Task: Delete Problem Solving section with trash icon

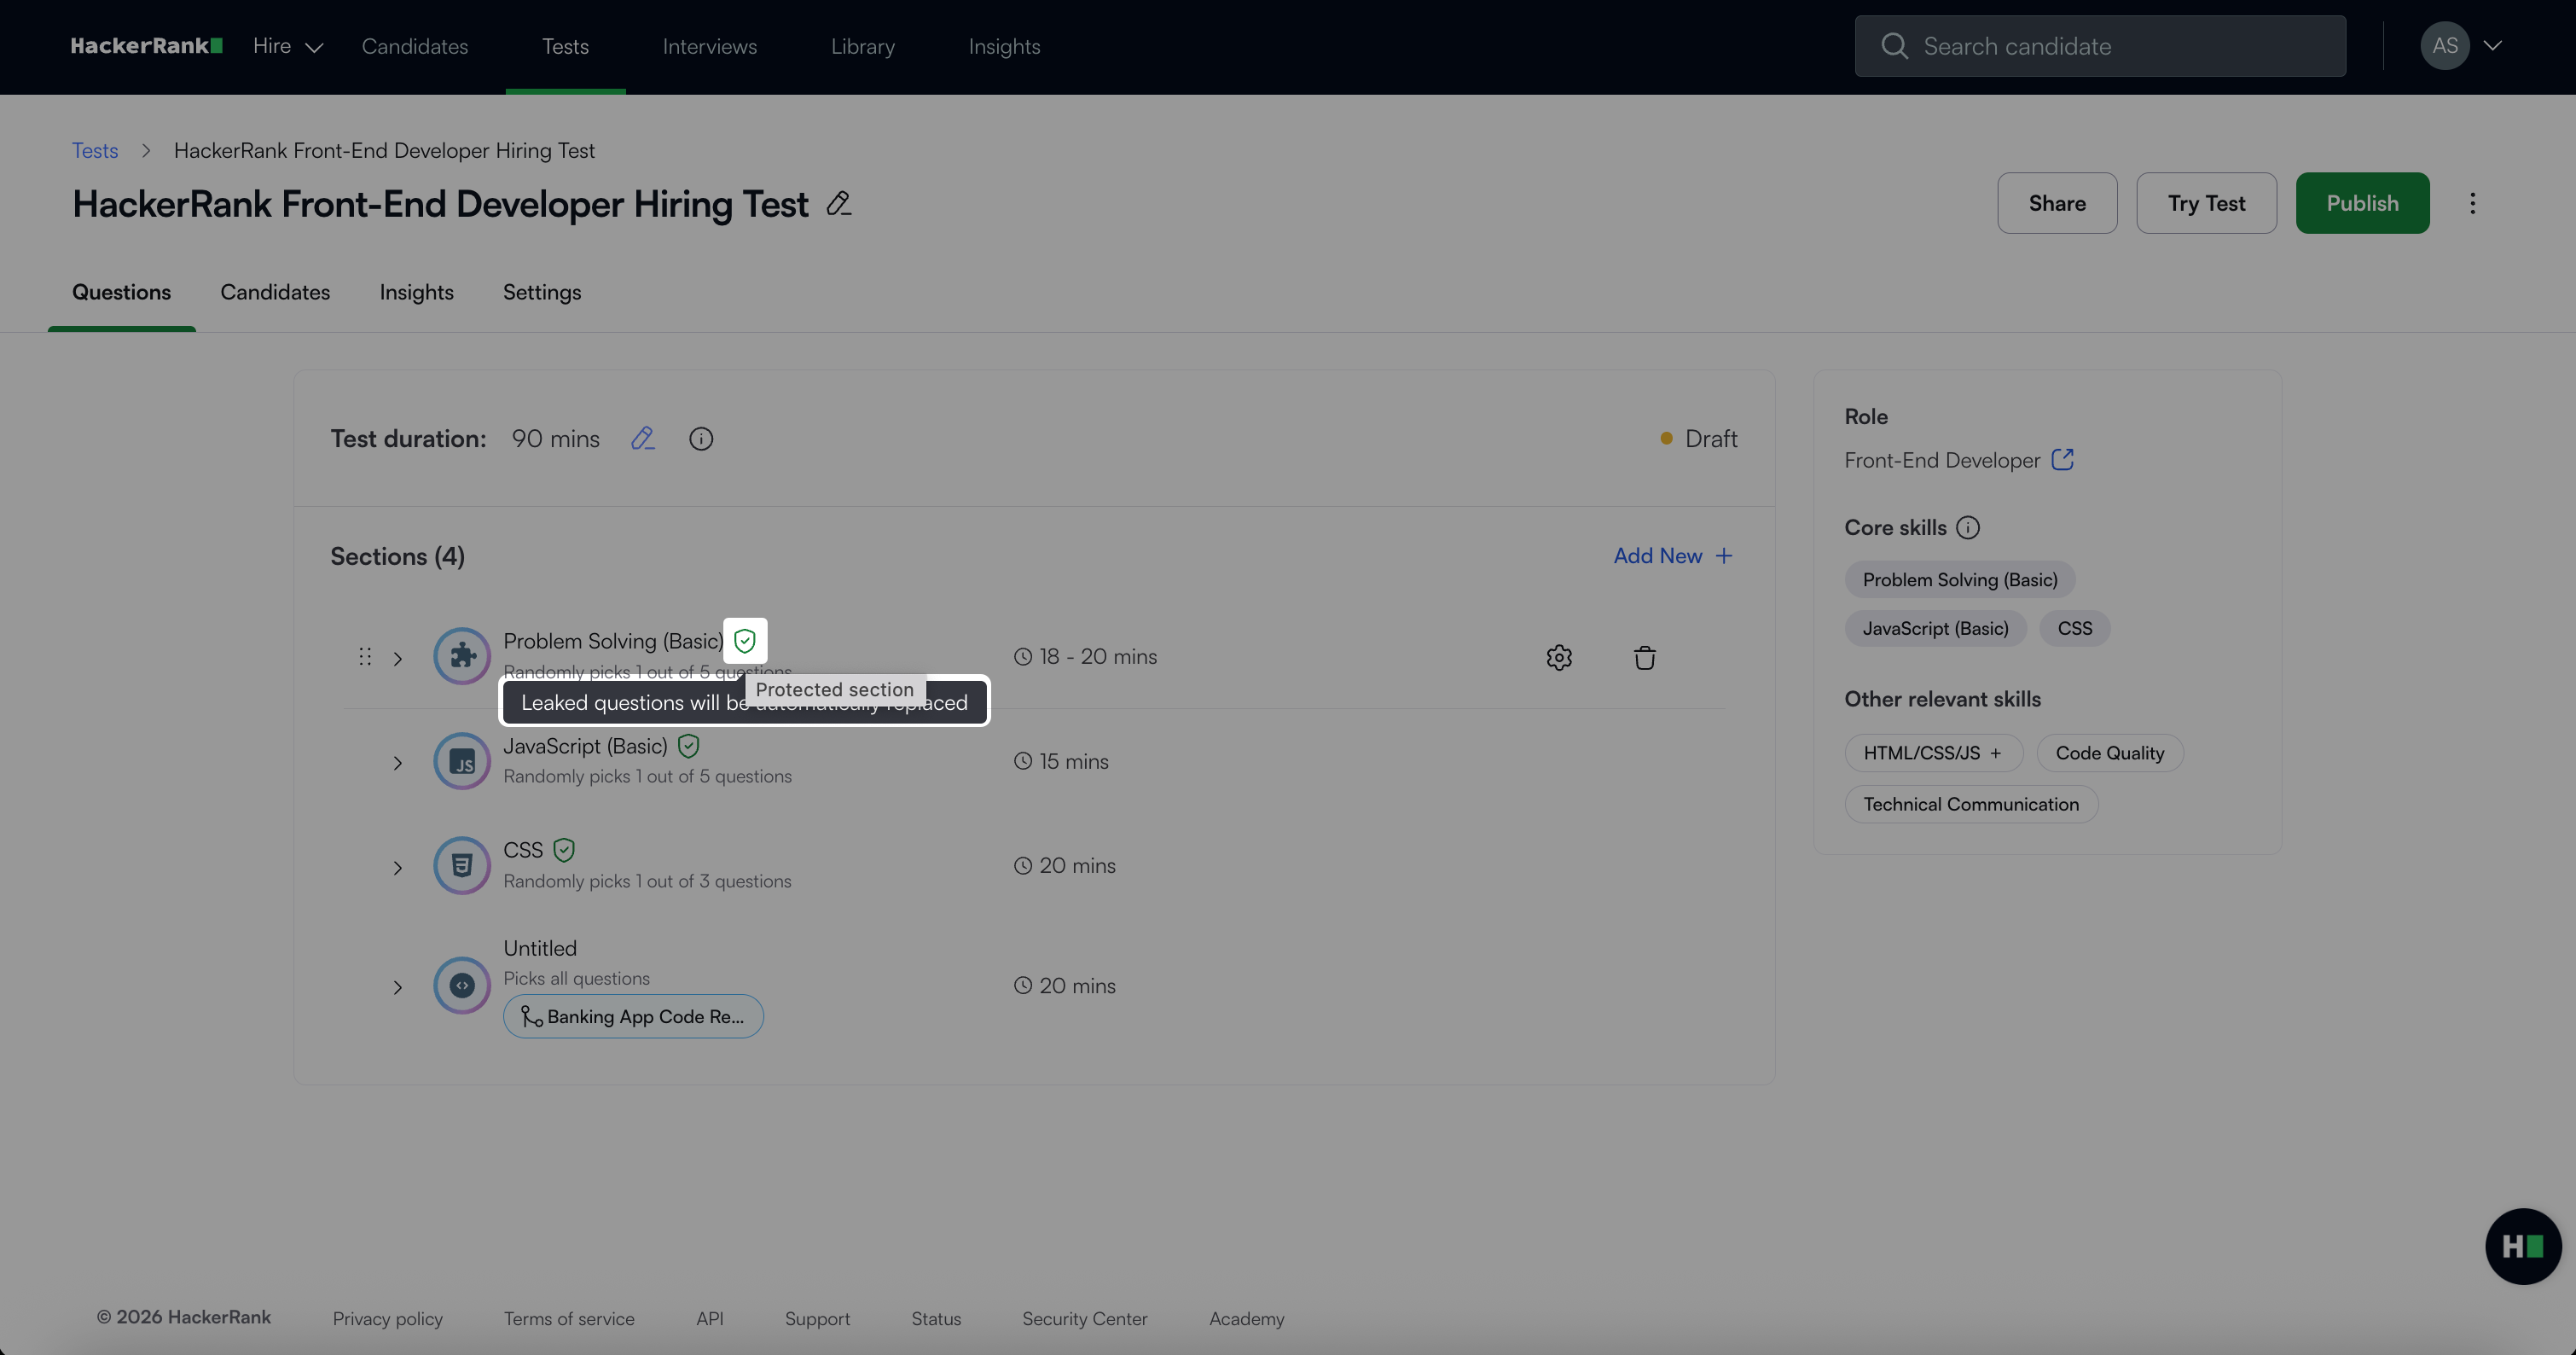Action: (1644, 657)
